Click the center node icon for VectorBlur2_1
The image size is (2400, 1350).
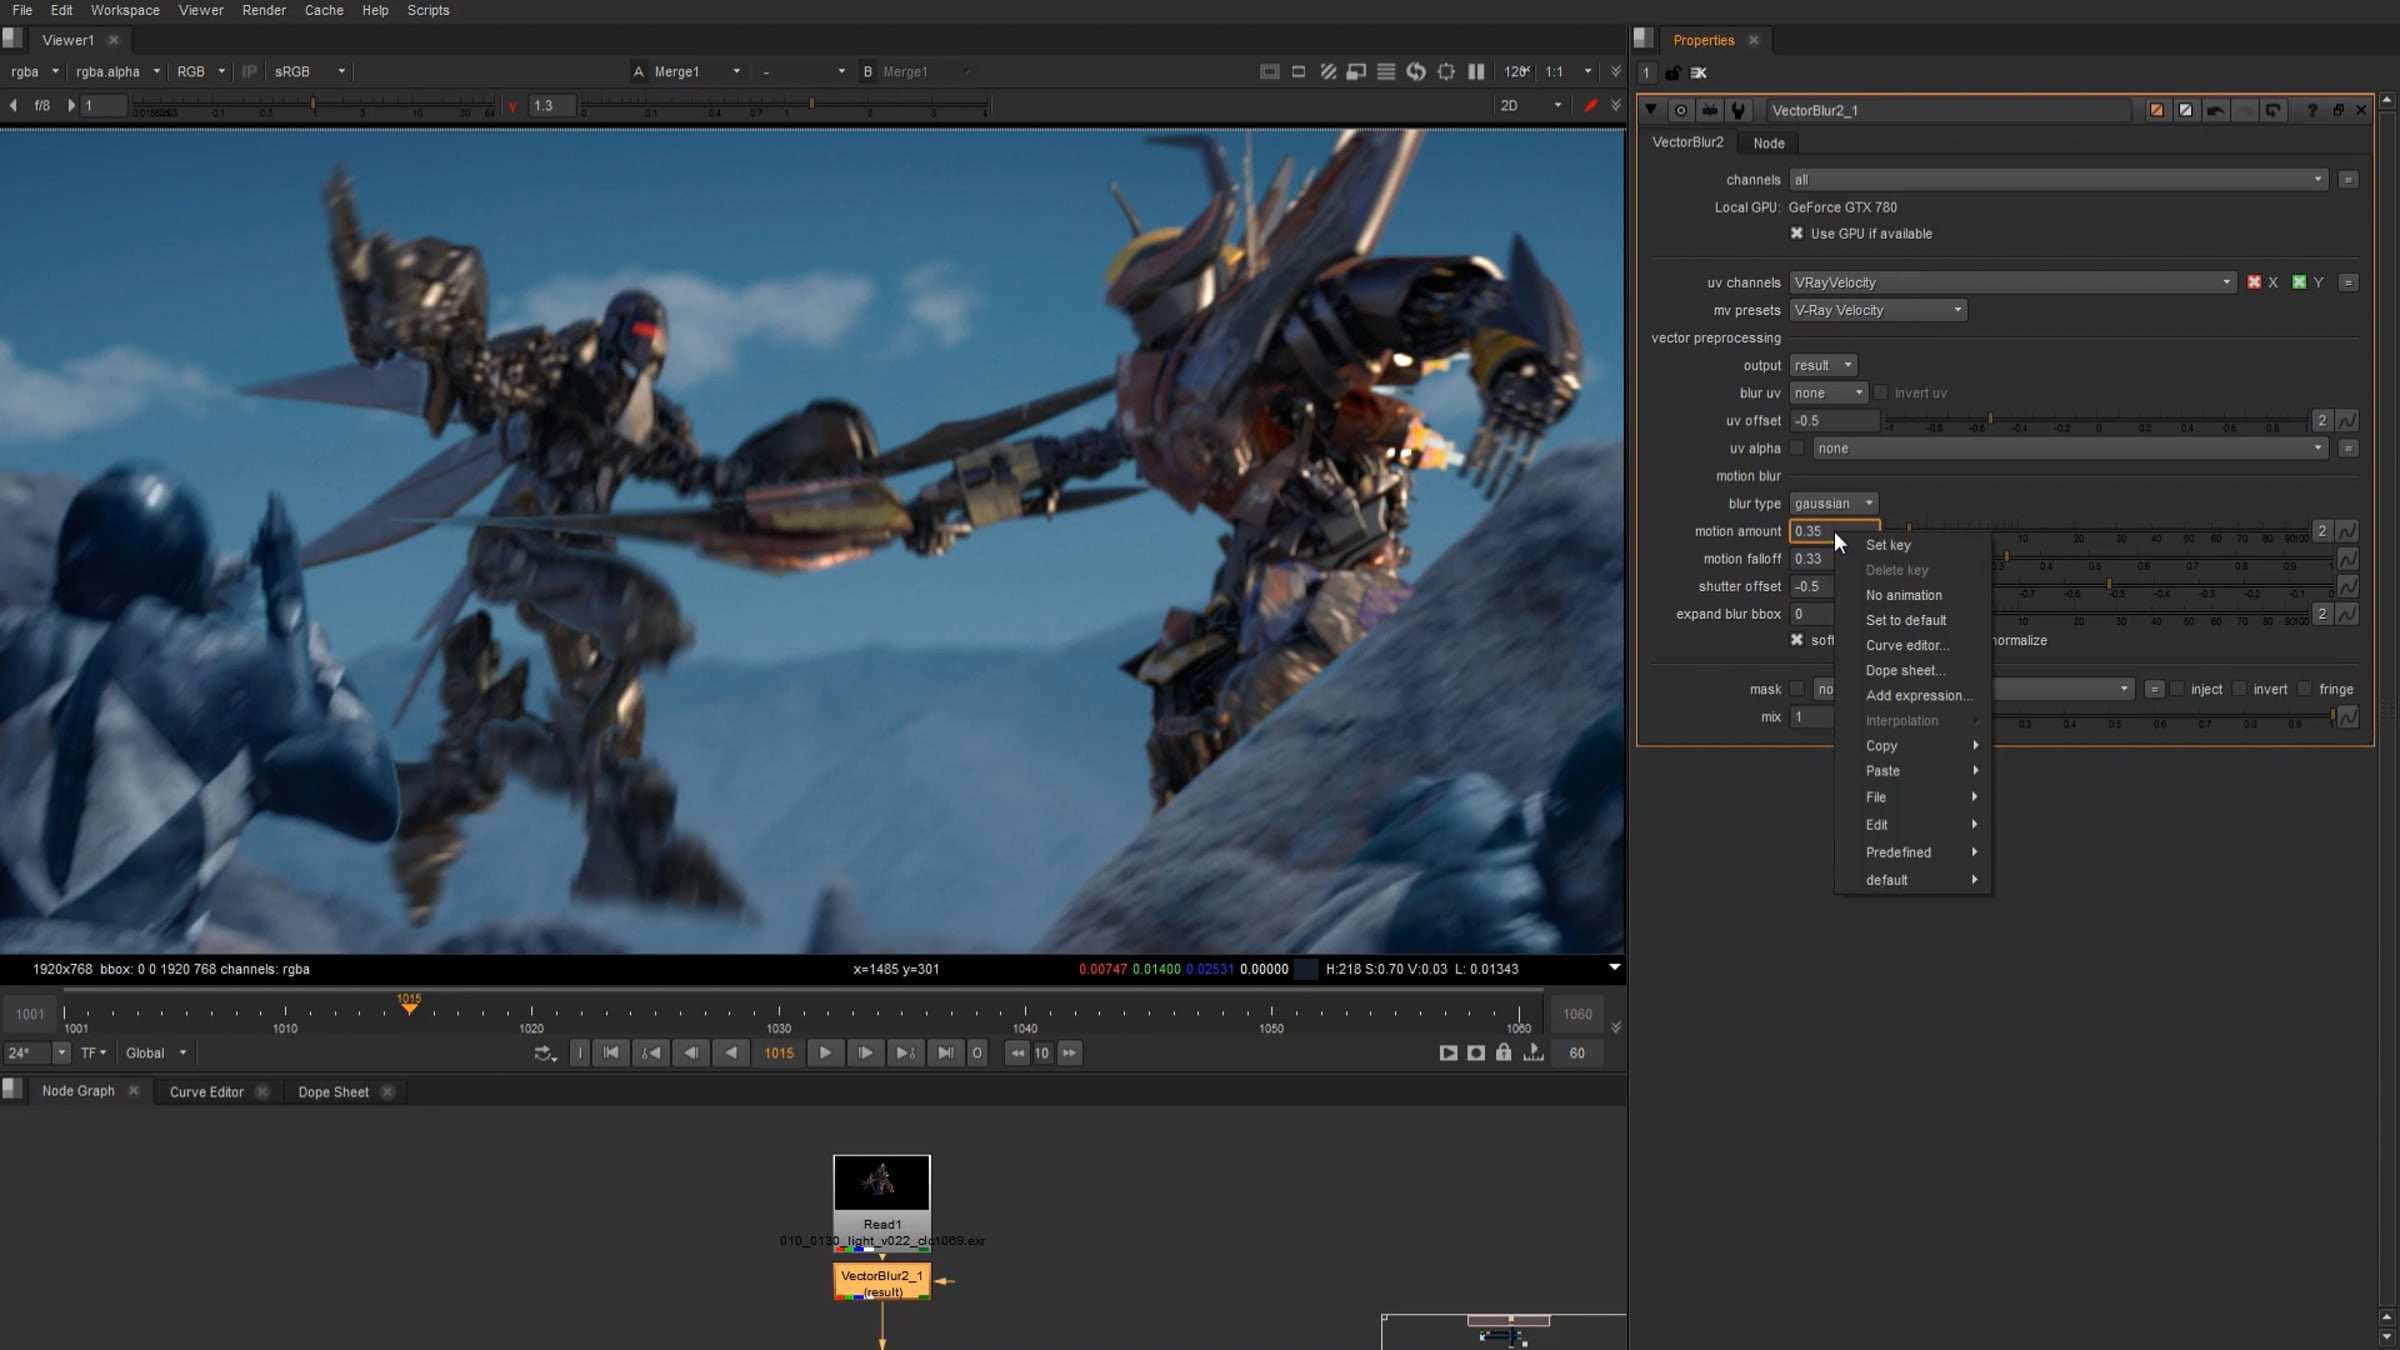point(1681,111)
